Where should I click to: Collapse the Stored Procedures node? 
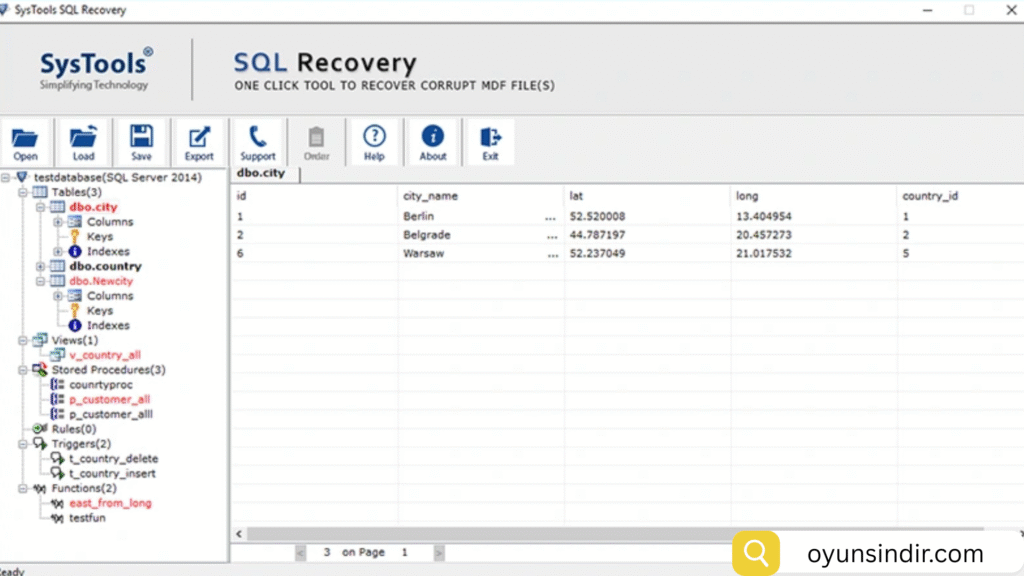click(24, 370)
